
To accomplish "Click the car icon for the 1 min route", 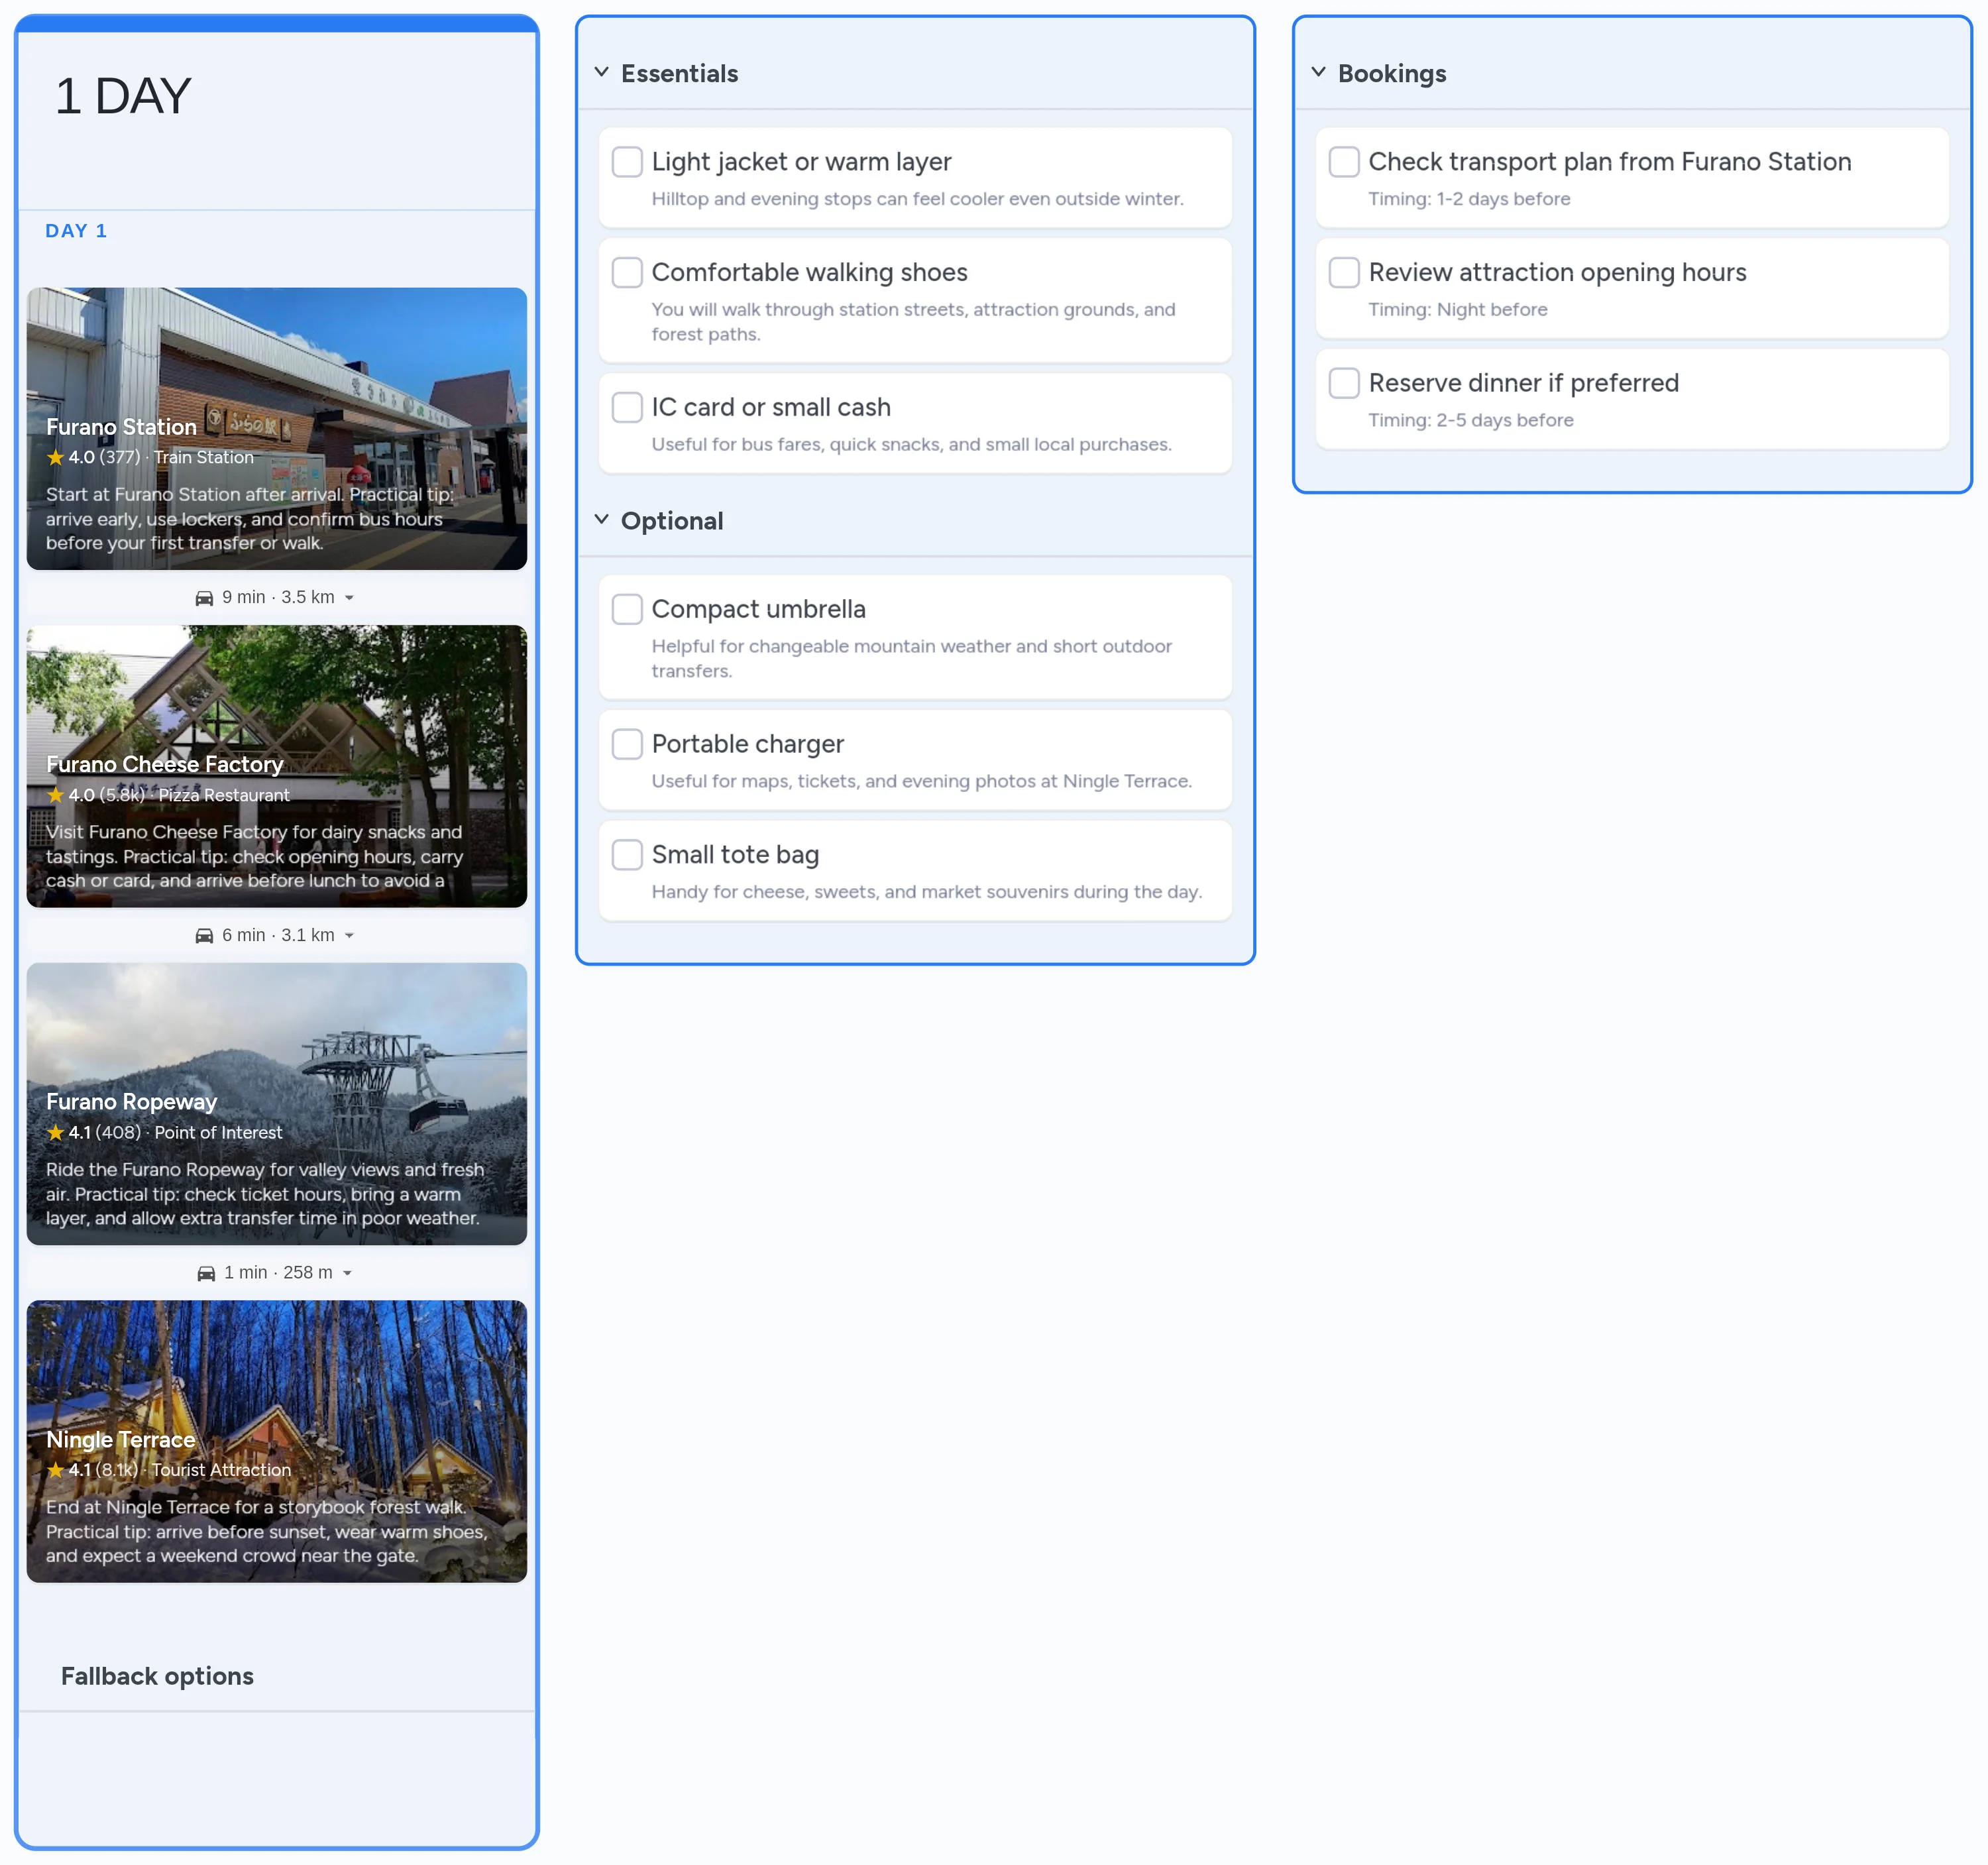I will pos(206,1273).
